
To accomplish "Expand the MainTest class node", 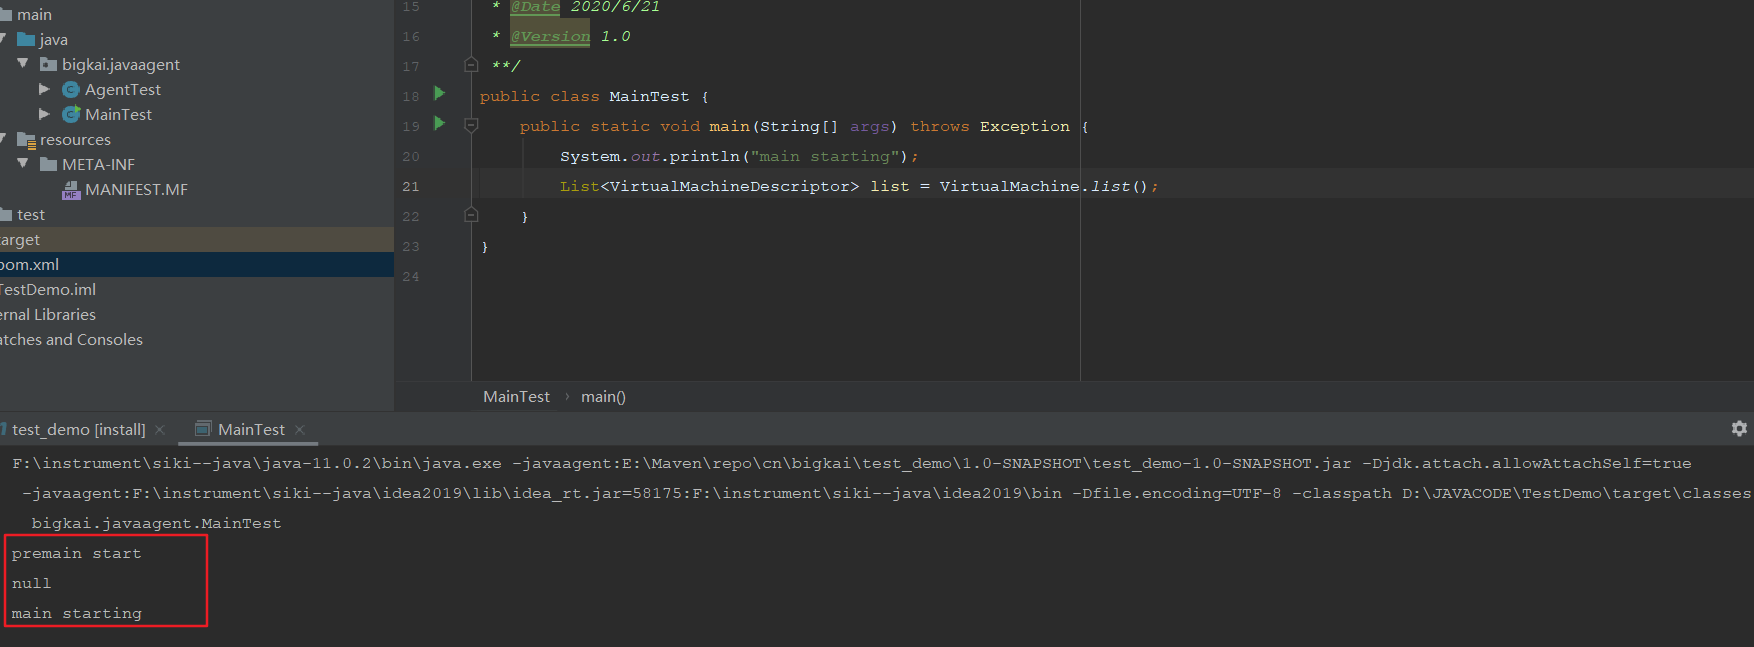I will (44, 114).
